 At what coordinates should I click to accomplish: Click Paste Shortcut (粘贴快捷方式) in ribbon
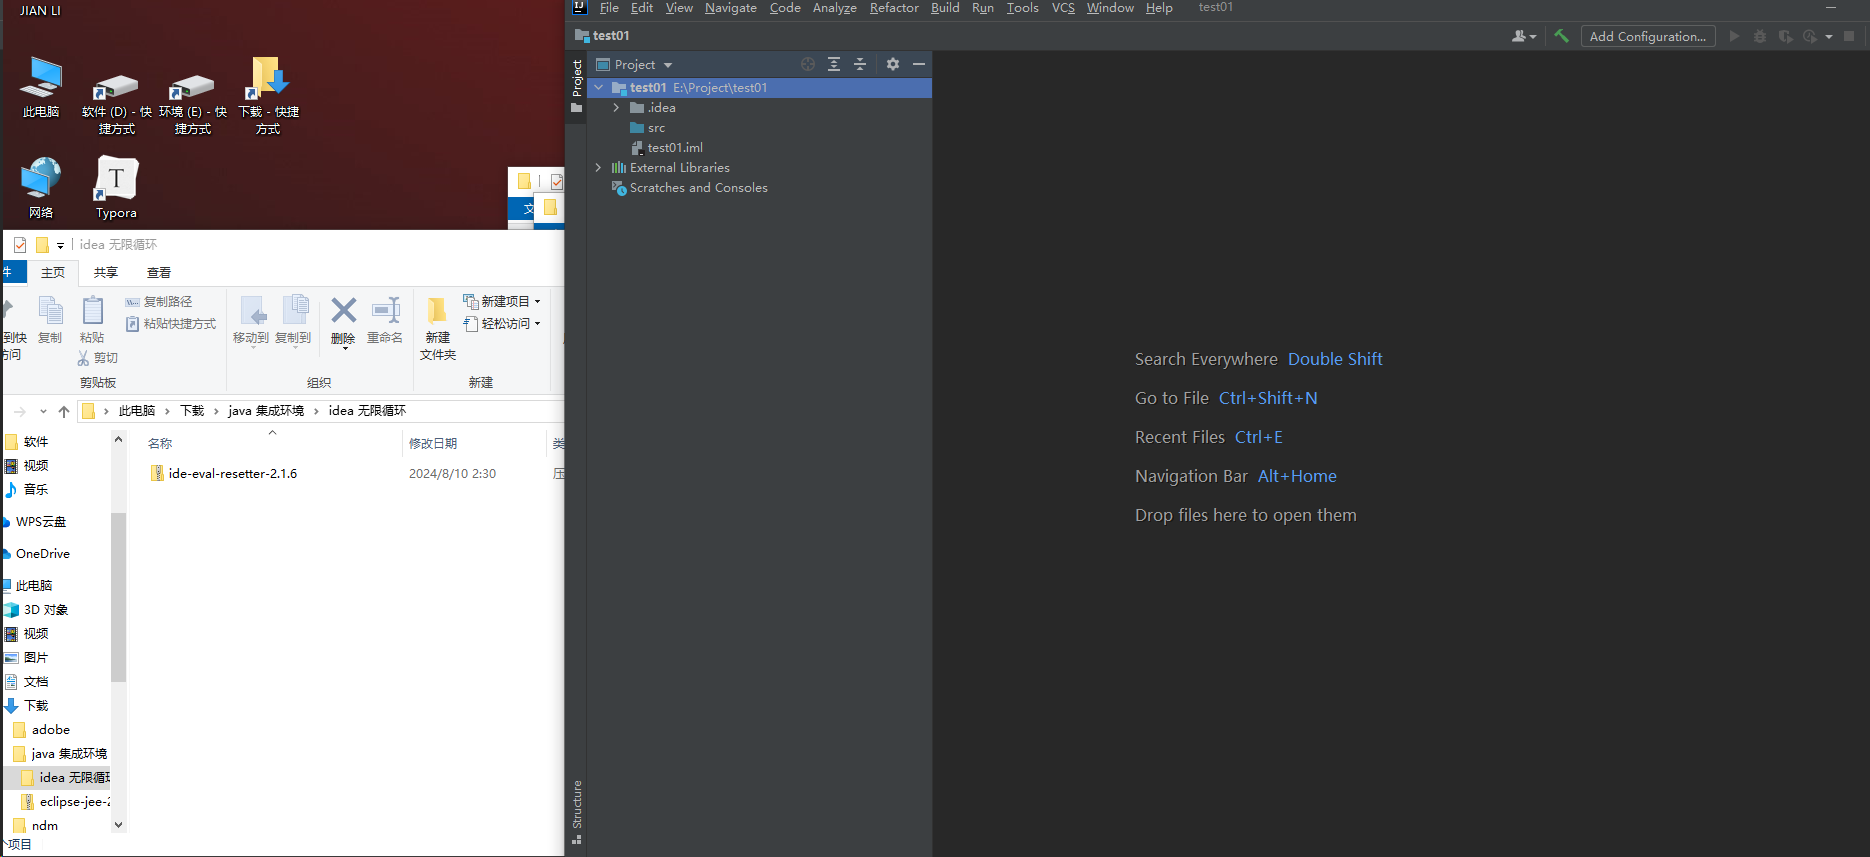(x=171, y=324)
